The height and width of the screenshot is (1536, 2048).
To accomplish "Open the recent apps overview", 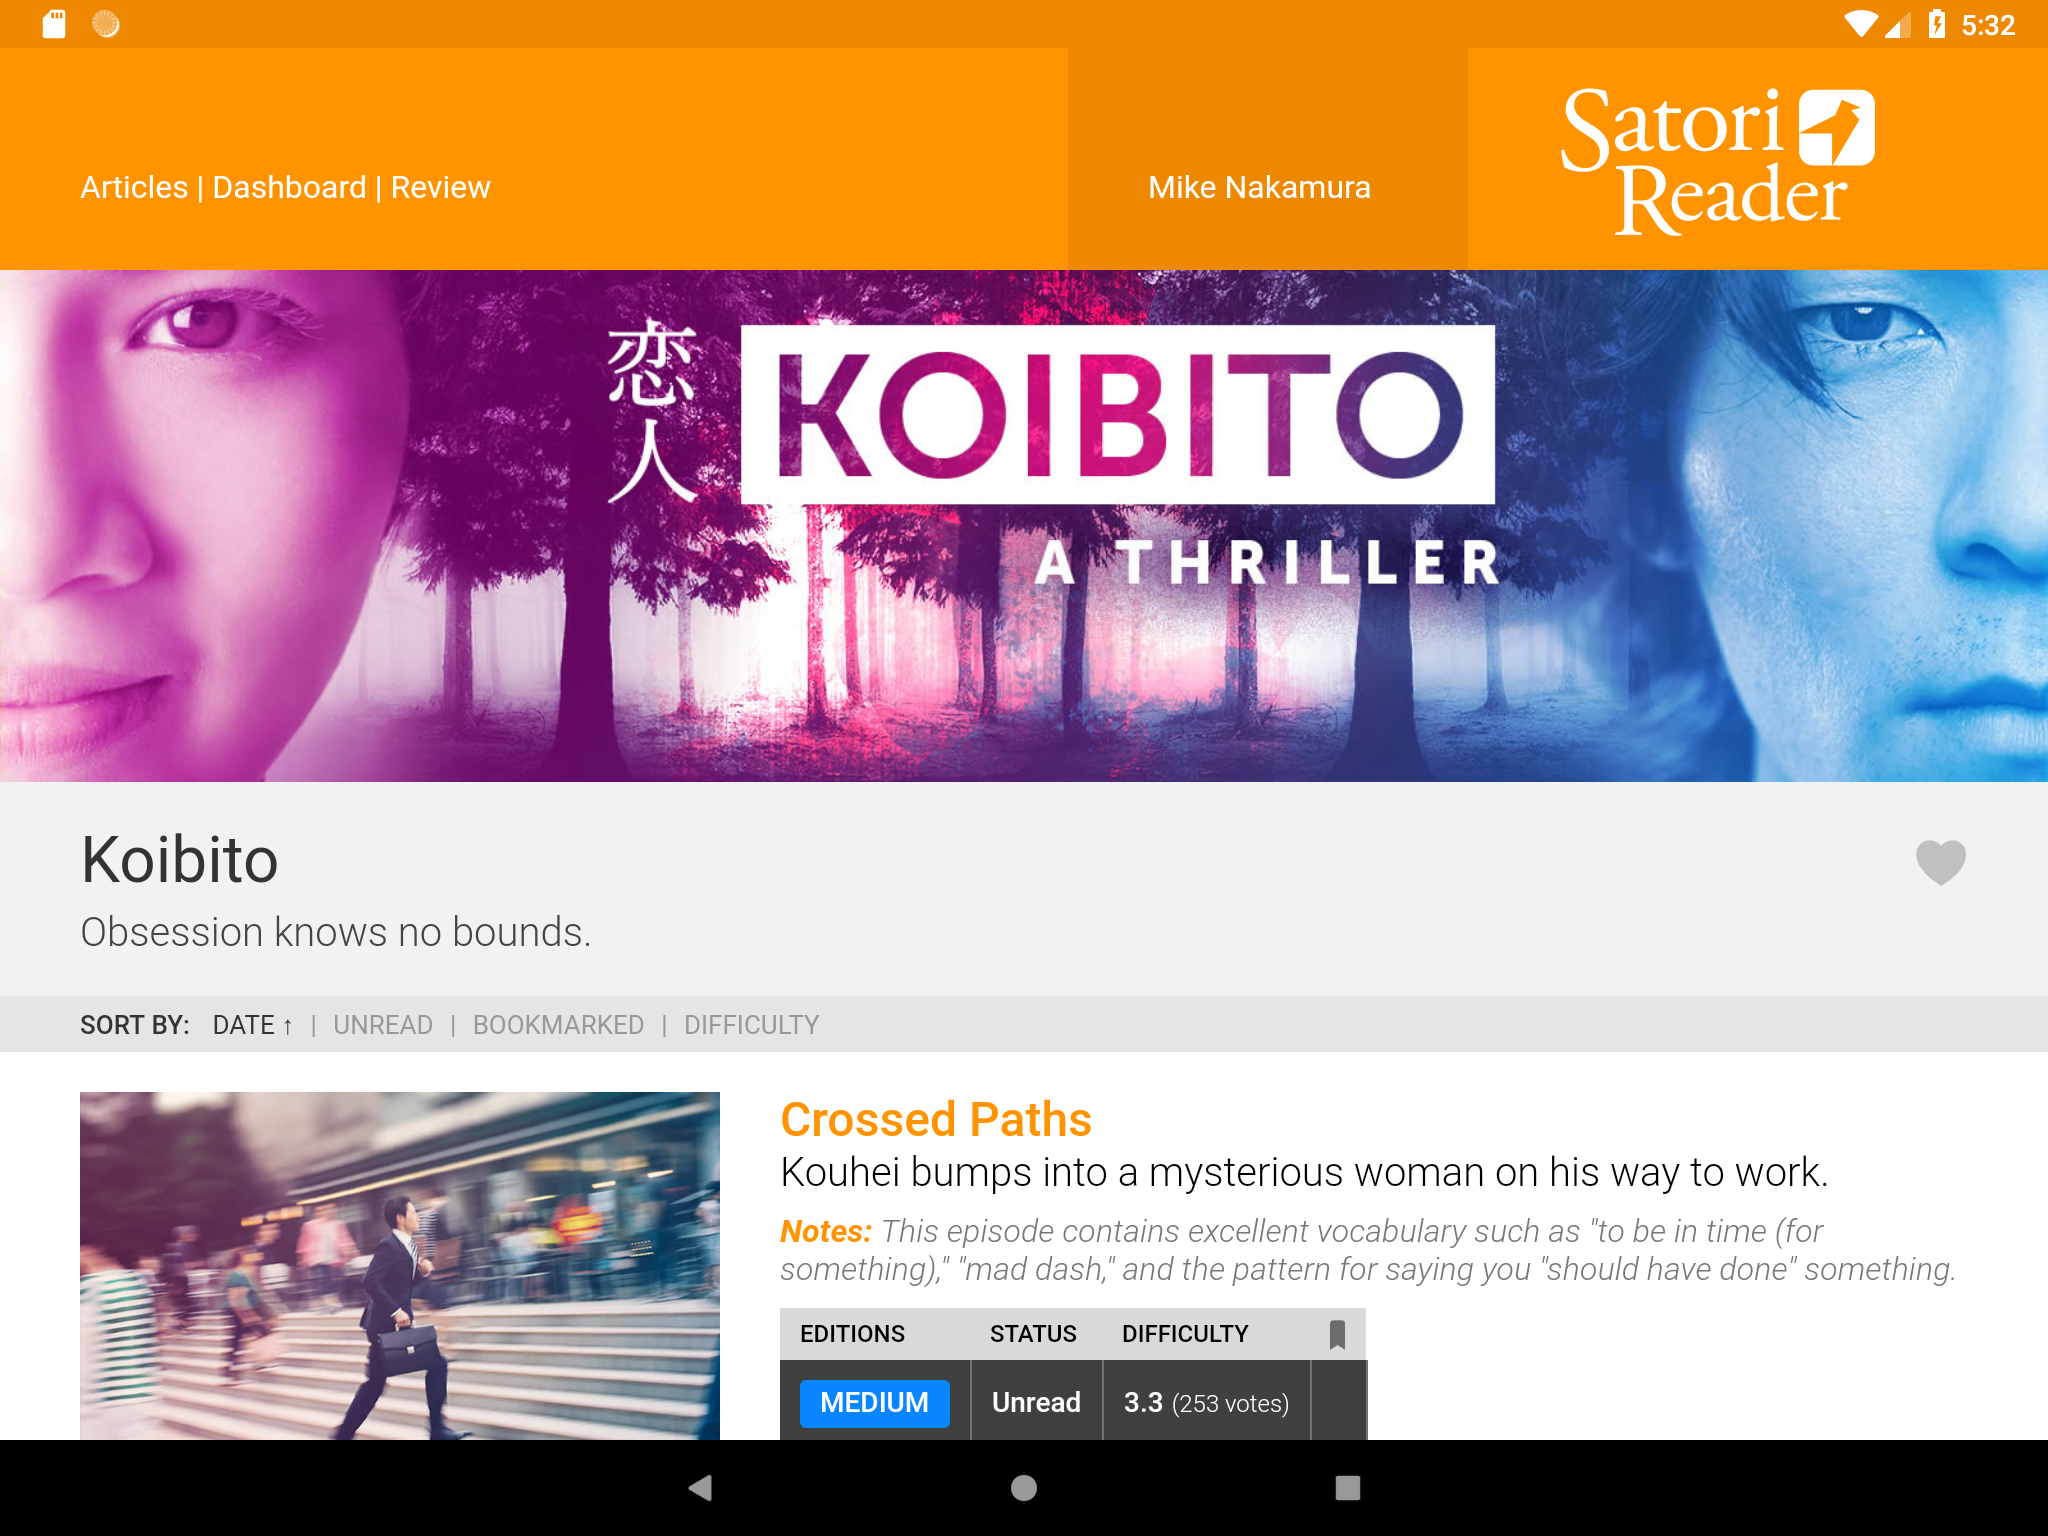I will click(1347, 1488).
